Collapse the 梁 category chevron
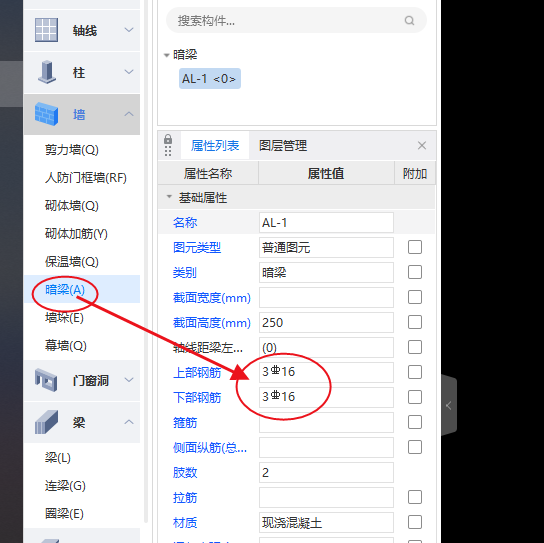This screenshot has width=544, height=543. [x=129, y=422]
